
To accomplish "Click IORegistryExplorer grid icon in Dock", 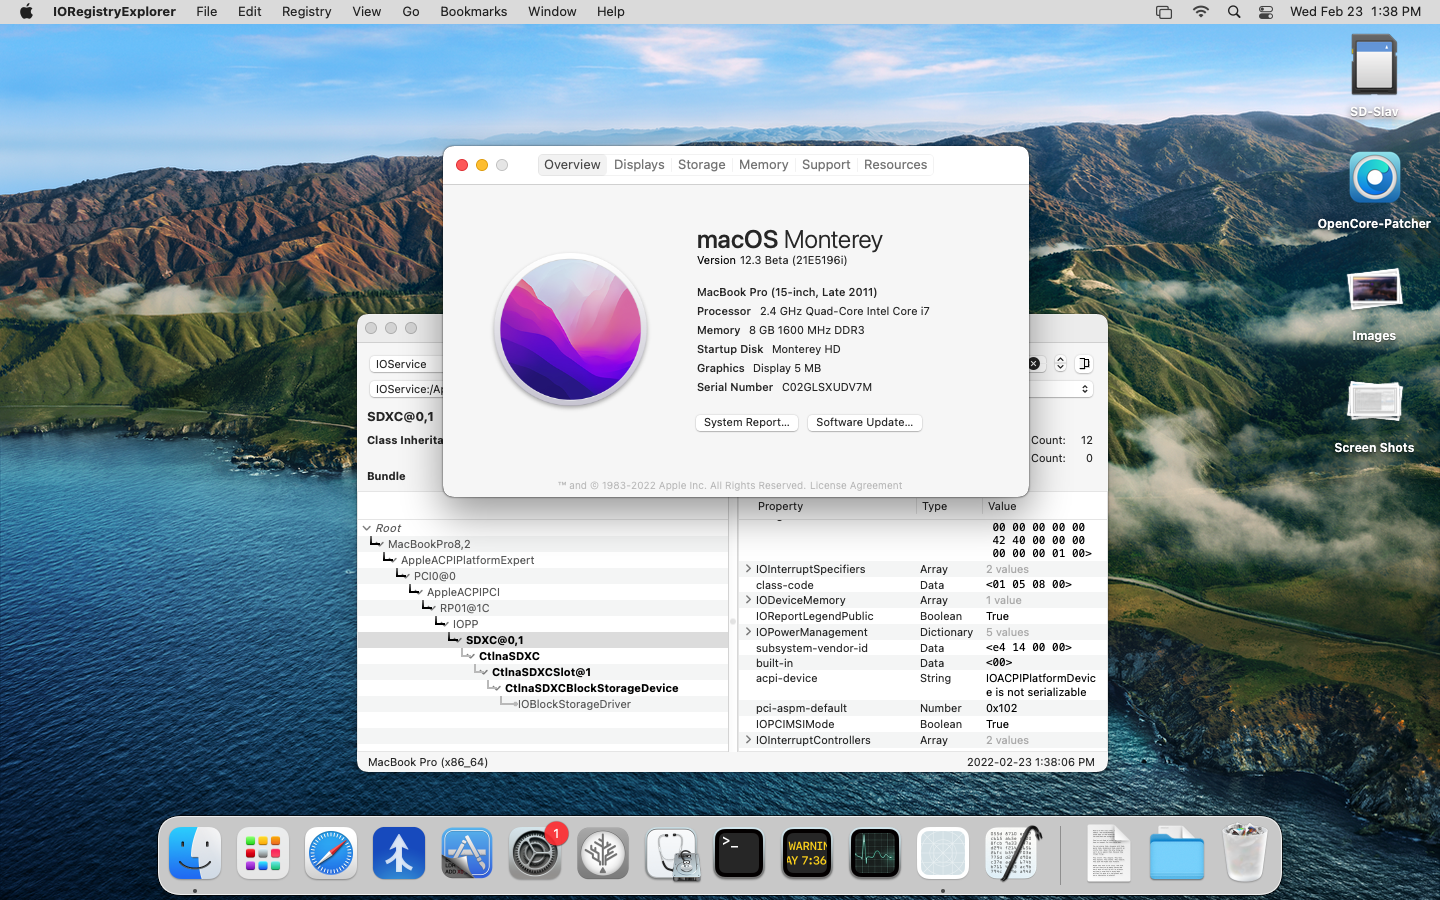I will [943, 853].
